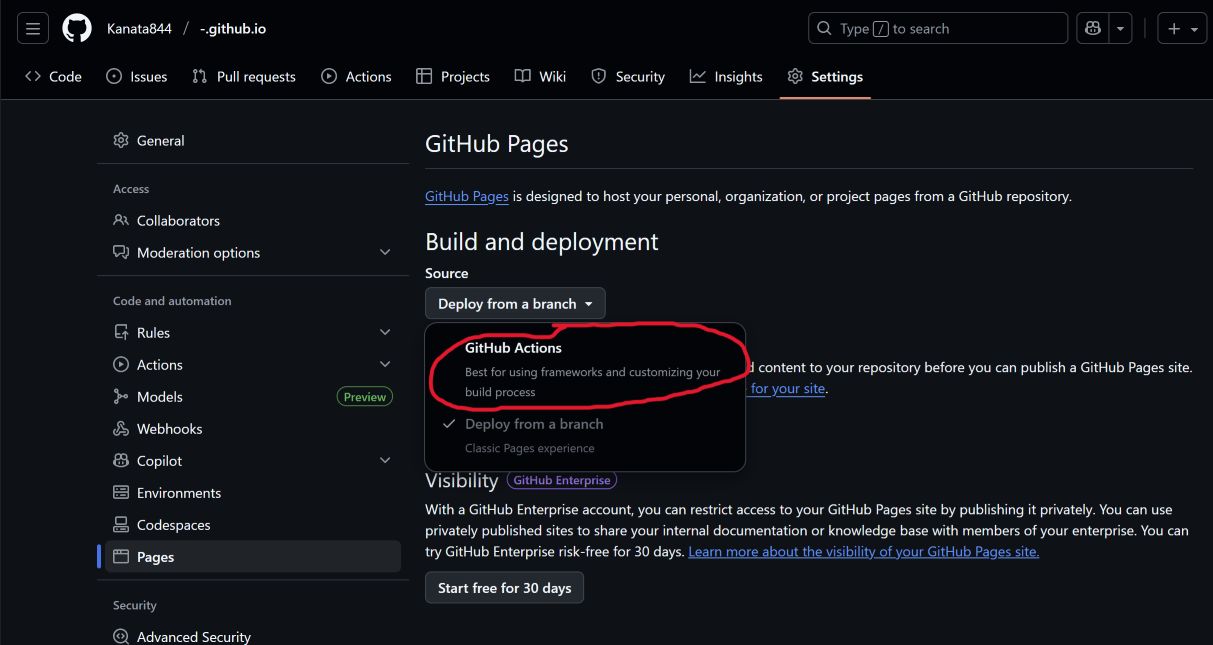The image size is (1213, 645).
Task: Open the Environments settings section
Action: 180,492
